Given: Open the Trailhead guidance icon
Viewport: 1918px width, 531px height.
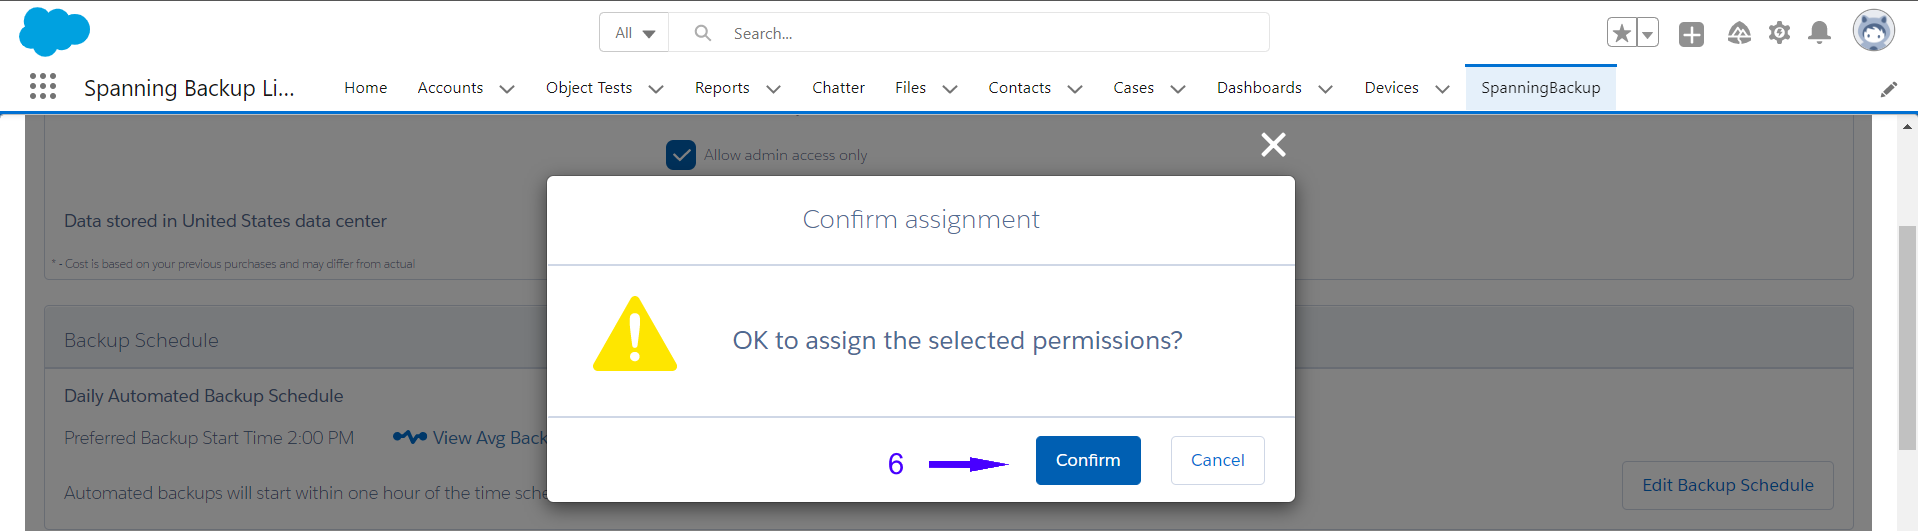Looking at the screenshot, I should click(1739, 34).
